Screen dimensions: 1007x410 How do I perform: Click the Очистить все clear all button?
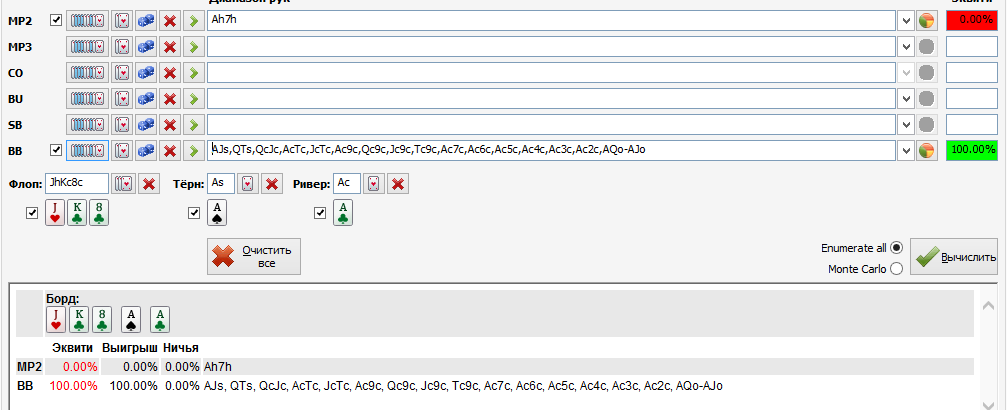point(254,256)
